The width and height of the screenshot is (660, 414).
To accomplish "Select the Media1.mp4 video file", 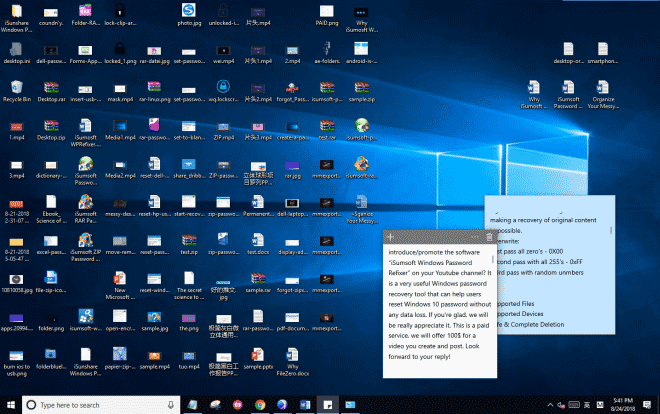I will coord(120,124).
